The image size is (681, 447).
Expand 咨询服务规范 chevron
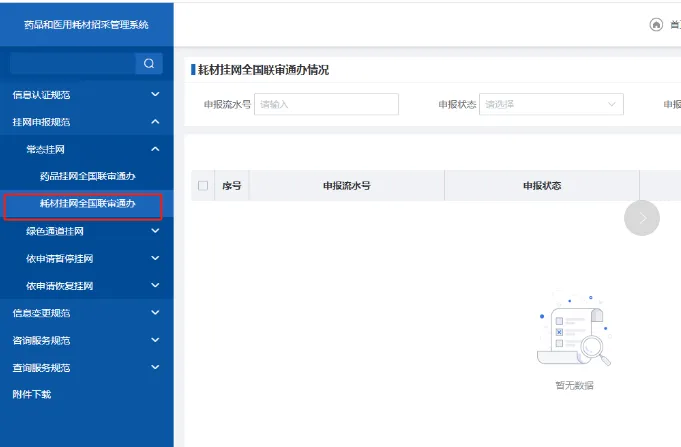coord(155,340)
